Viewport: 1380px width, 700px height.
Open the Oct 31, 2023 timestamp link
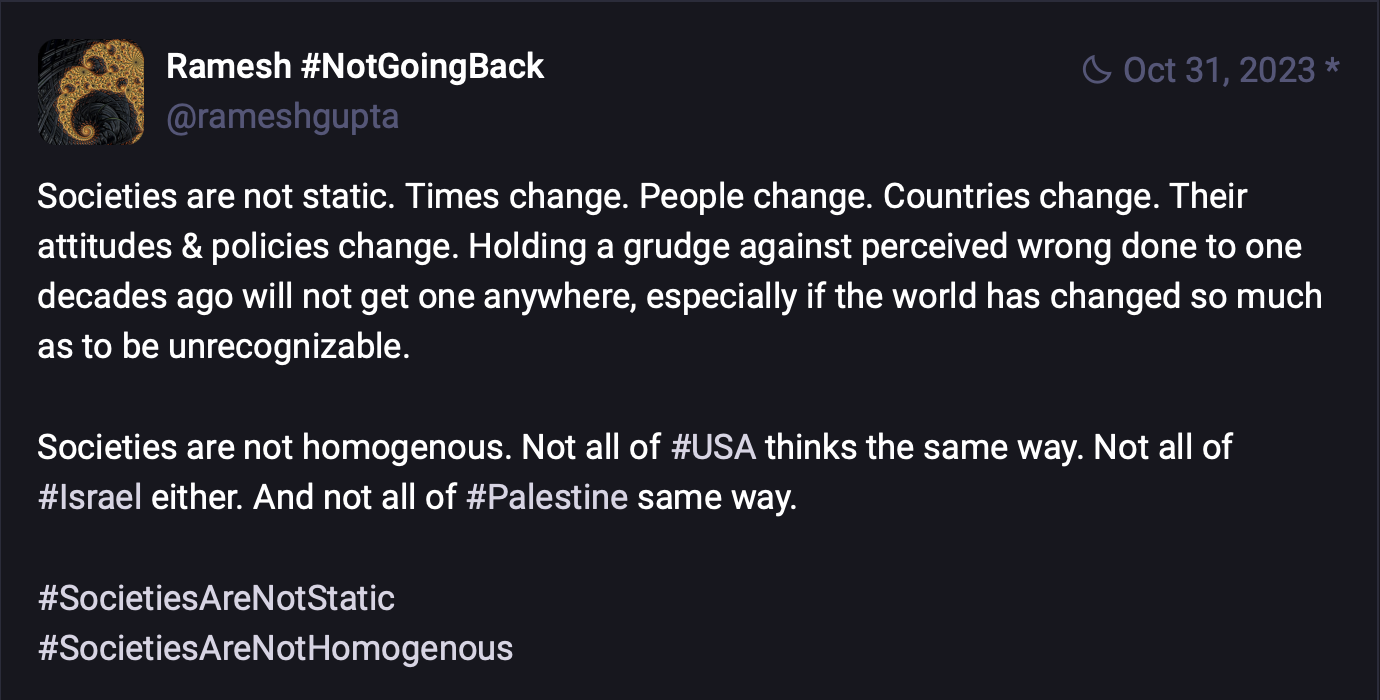point(1219,70)
